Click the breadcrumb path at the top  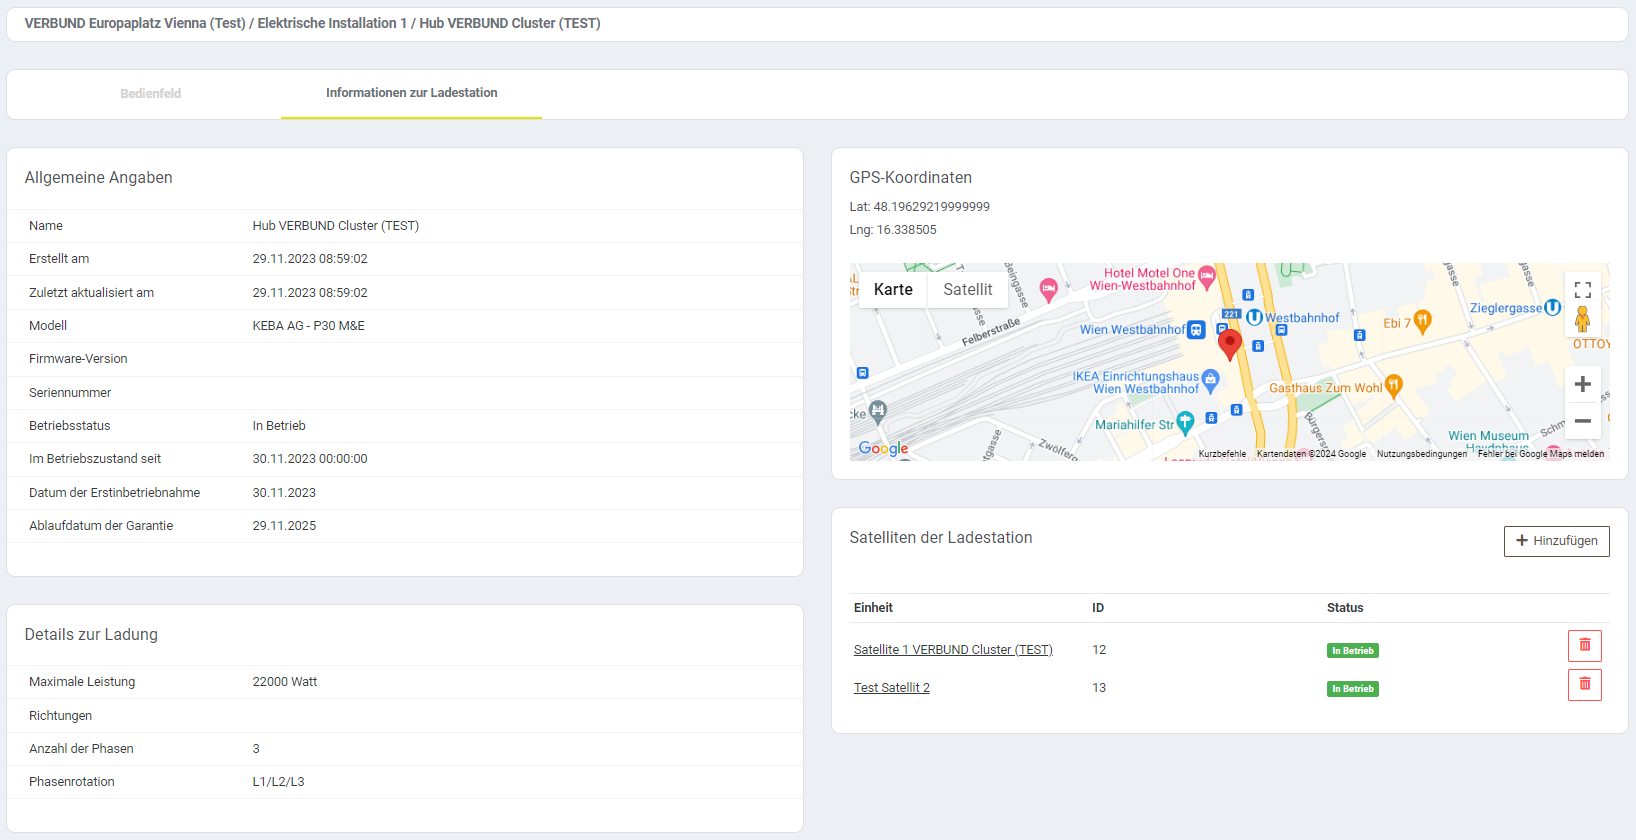tap(312, 23)
